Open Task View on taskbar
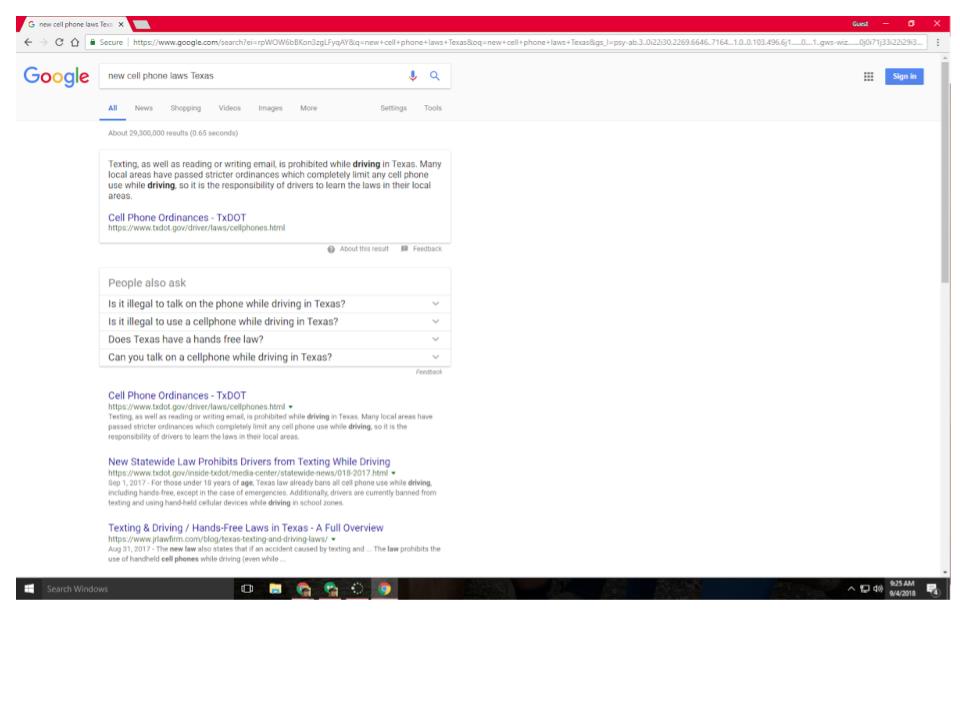Screen dimensions: 960x720 coord(247,588)
